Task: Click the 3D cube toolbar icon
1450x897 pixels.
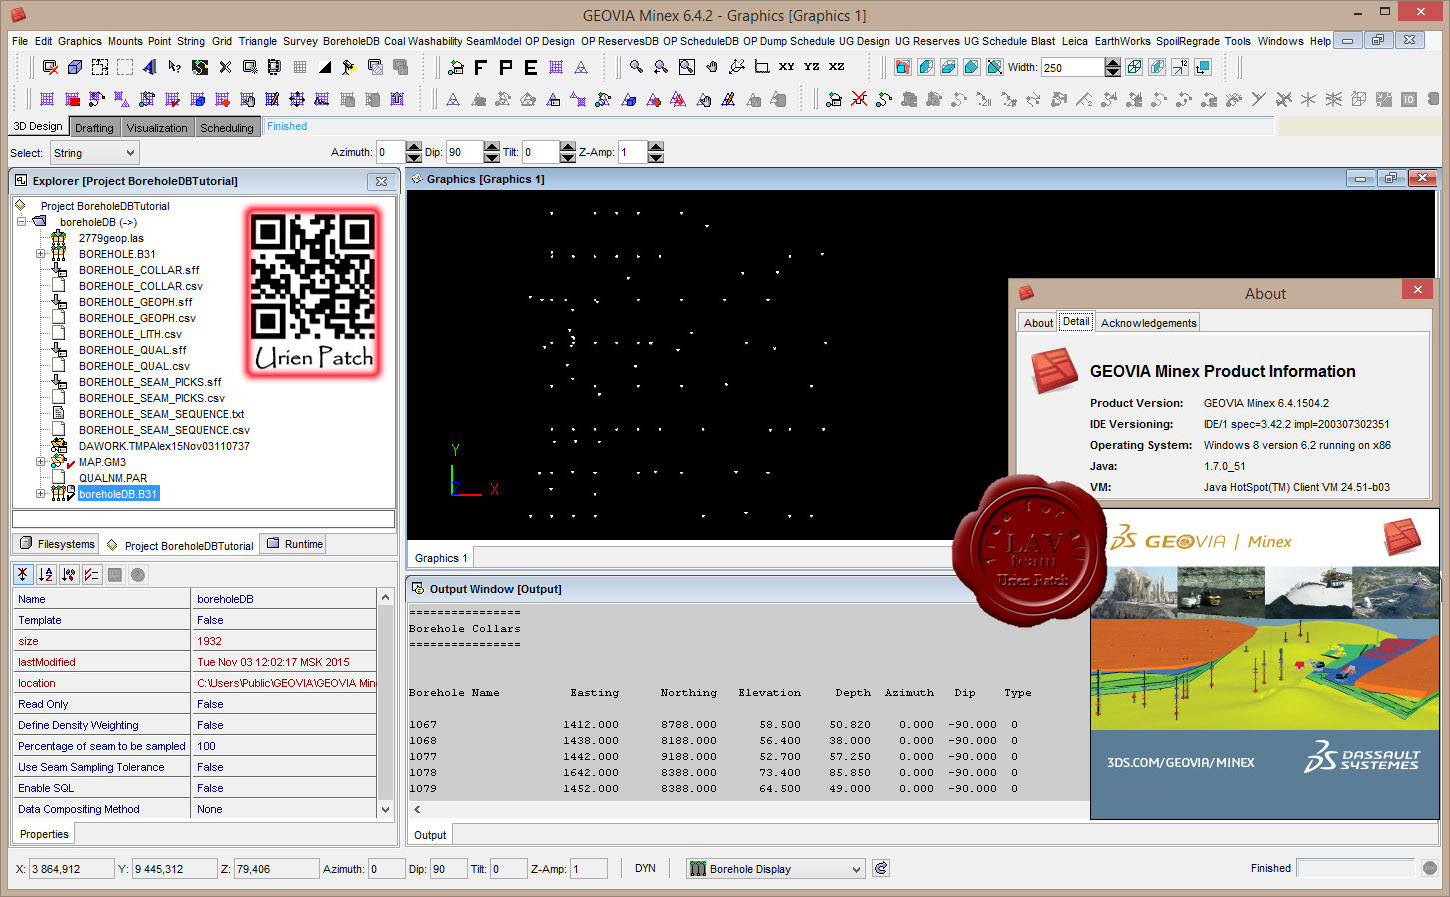Action: coord(75,67)
